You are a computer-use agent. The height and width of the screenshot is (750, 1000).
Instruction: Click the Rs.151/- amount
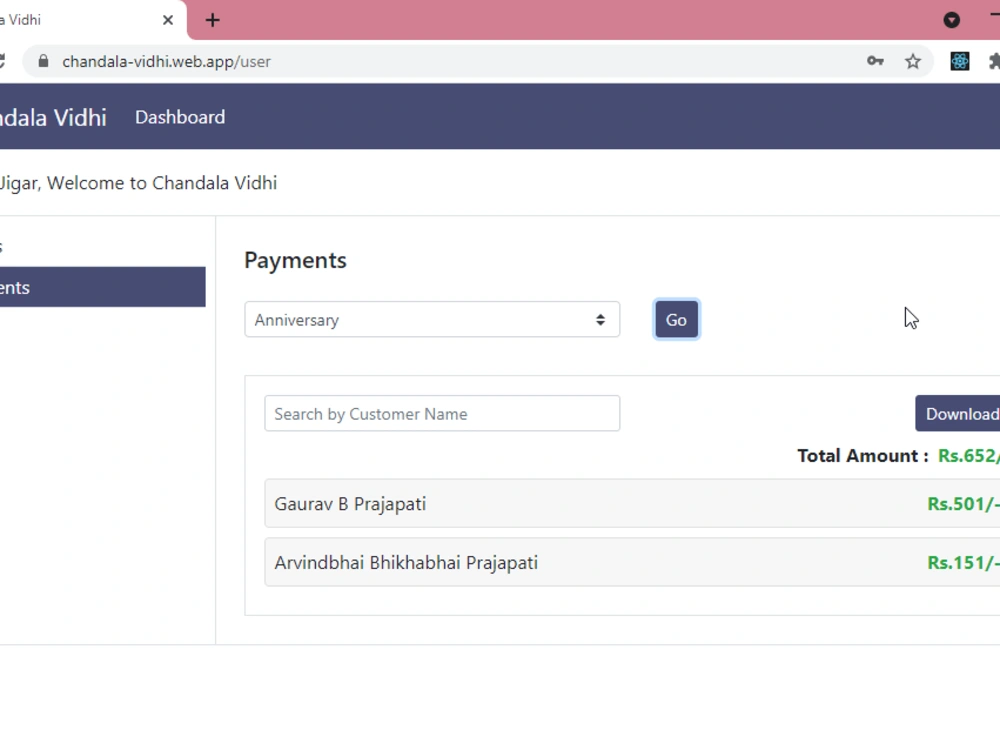pos(963,562)
